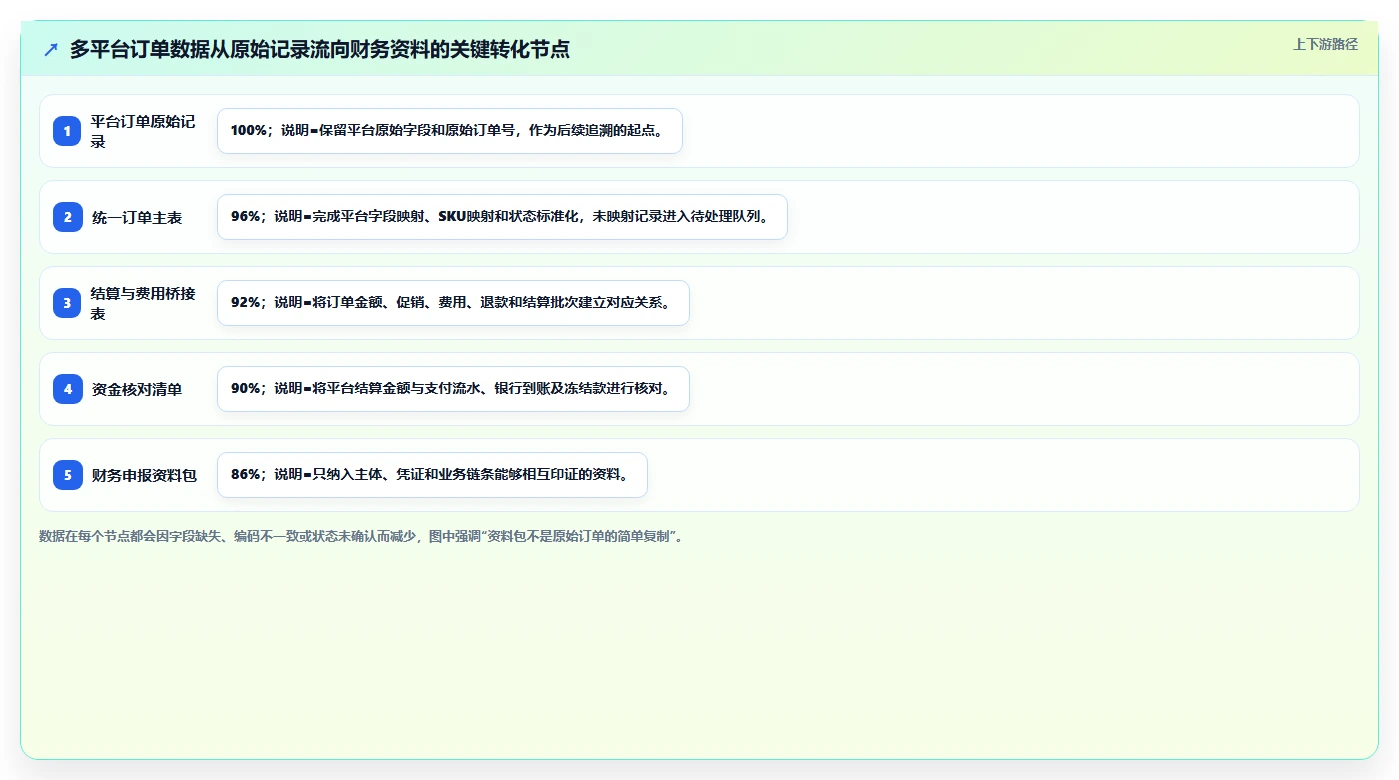Viewport: 1399px width, 780px height.
Task: Select the chart title about 多平台订单数据
Action: [x=320, y=49]
